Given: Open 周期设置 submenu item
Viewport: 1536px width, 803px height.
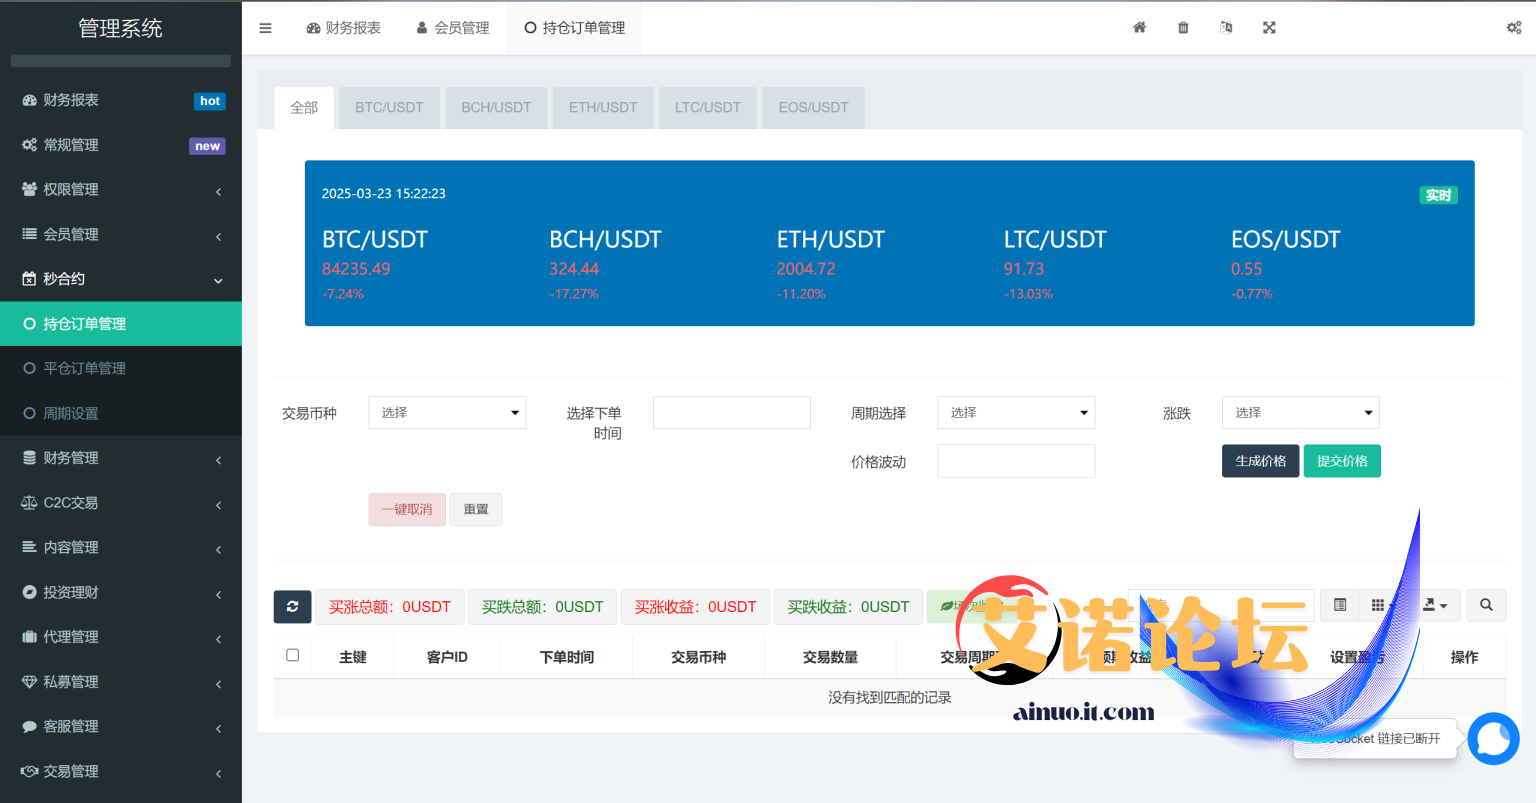Looking at the screenshot, I should [121, 413].
